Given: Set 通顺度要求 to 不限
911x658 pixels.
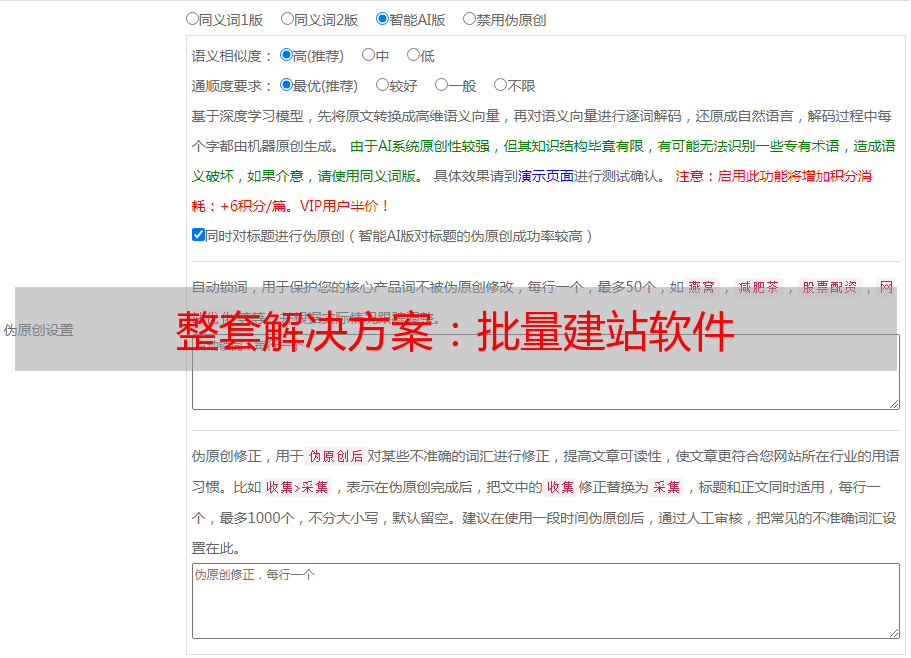Looking at the screenshot, I should pos(500,86).
